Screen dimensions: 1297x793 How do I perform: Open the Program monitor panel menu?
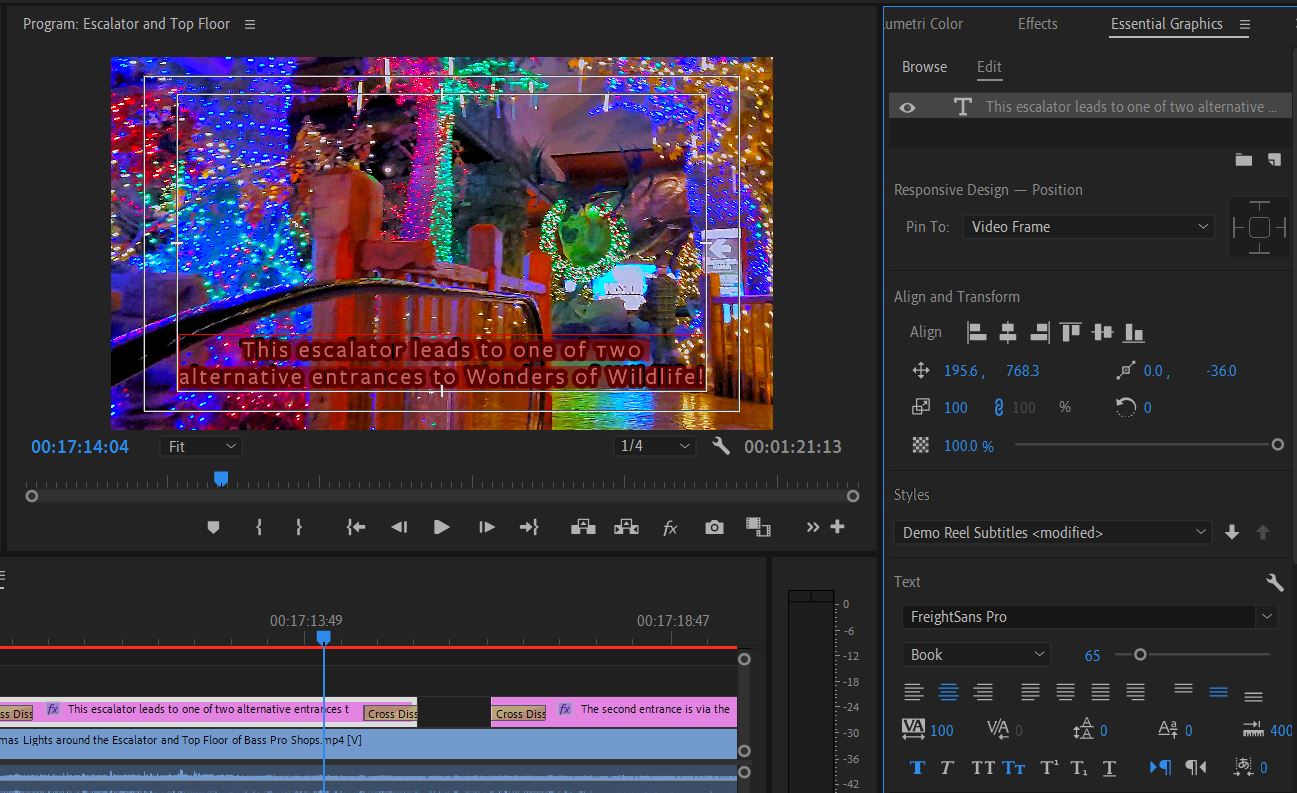coord(250,24)
